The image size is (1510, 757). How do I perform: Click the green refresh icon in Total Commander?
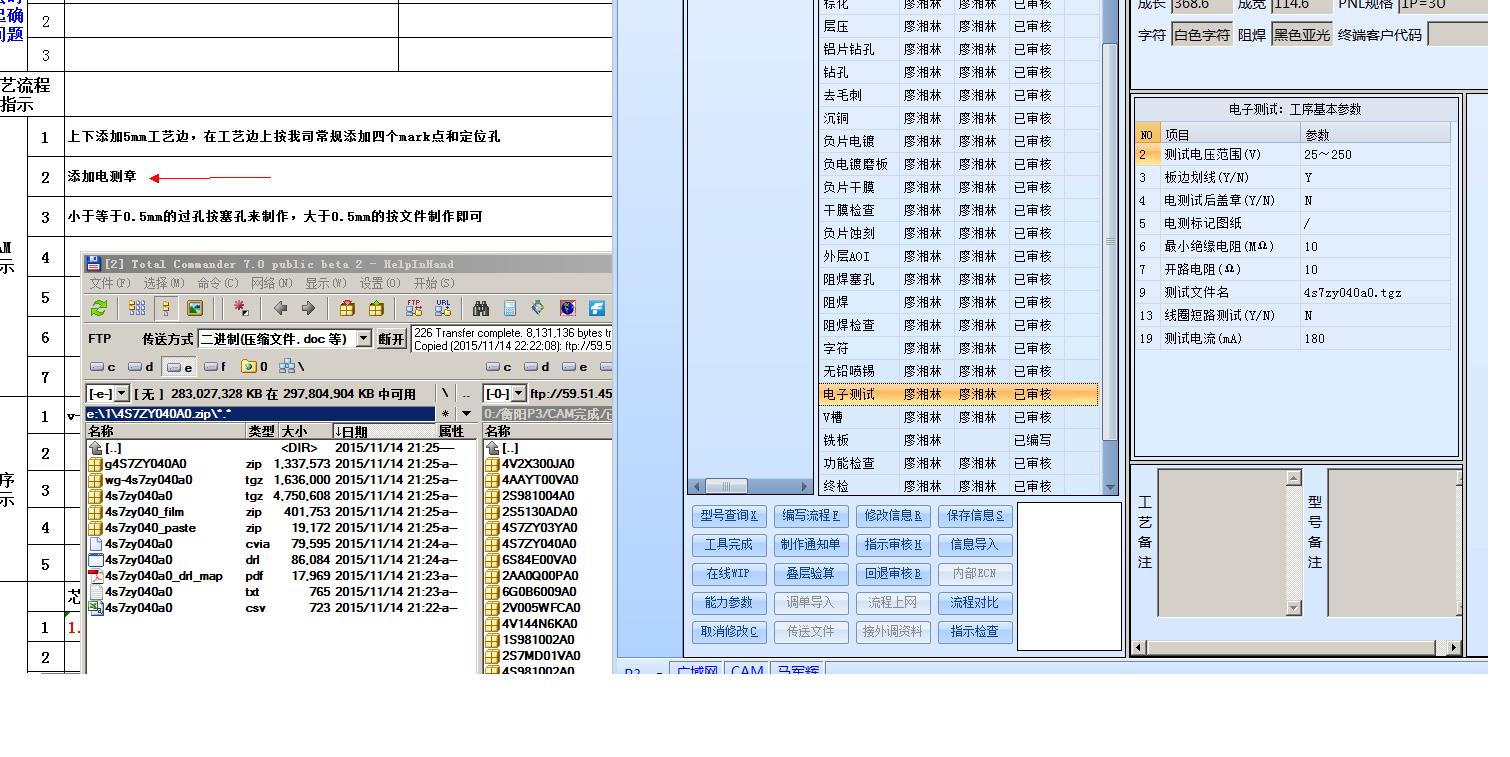[x=99, y=308]
